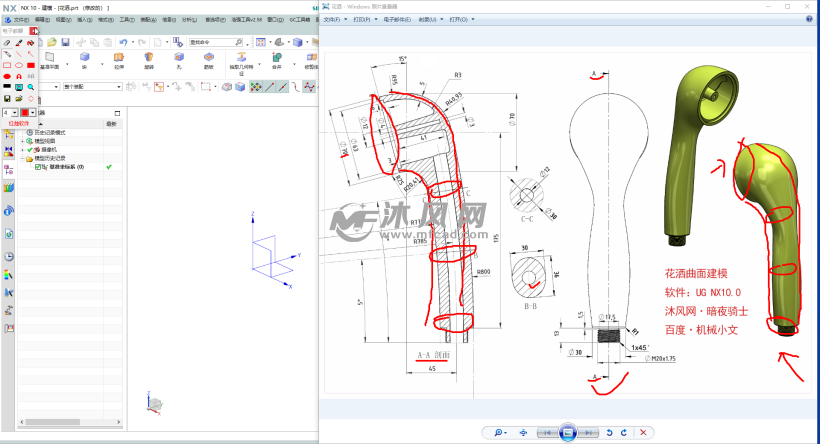The image size is (820, 444).
Task: Toggle the datum coordinate system checkbox
Action: click(38, 167)
